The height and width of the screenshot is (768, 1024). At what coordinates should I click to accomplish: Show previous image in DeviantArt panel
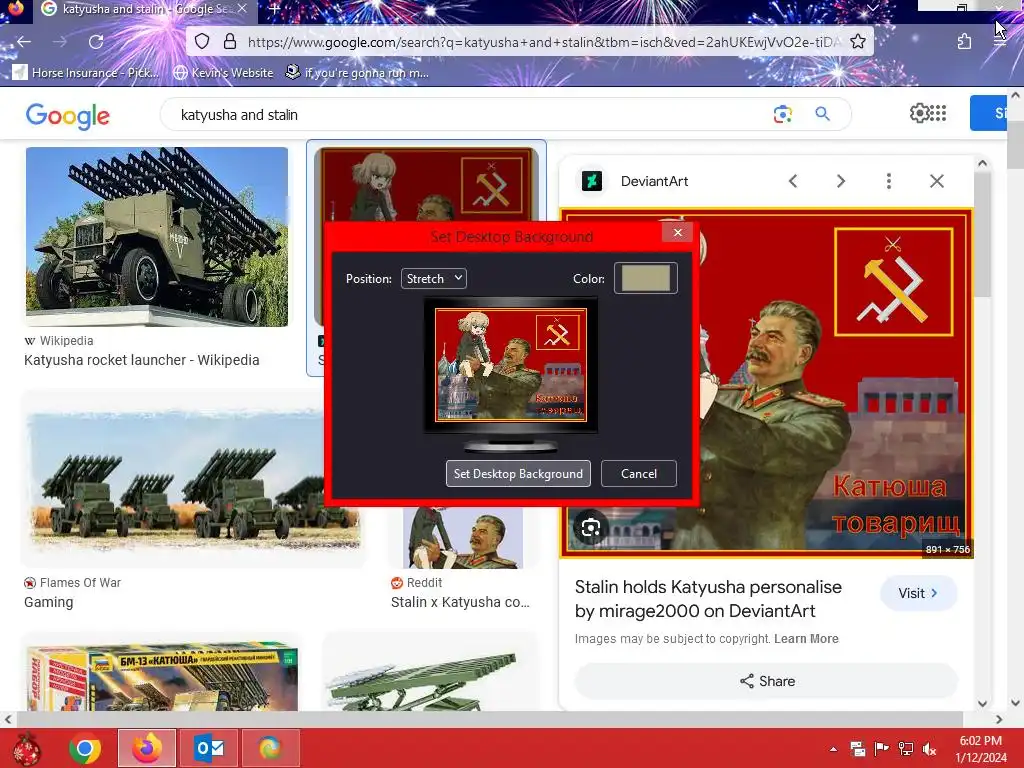(793, 181)
